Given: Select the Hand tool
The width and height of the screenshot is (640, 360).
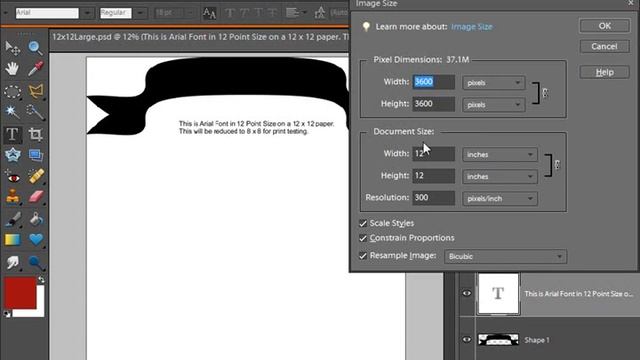Looking at the screenshot, I should 12,69.
